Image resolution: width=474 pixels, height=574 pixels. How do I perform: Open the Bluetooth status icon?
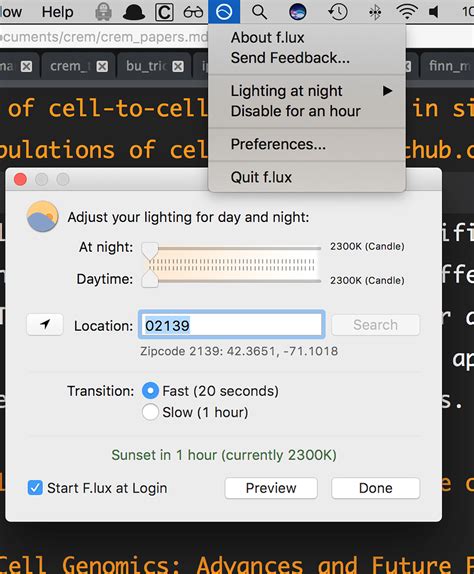click(375, 12)
